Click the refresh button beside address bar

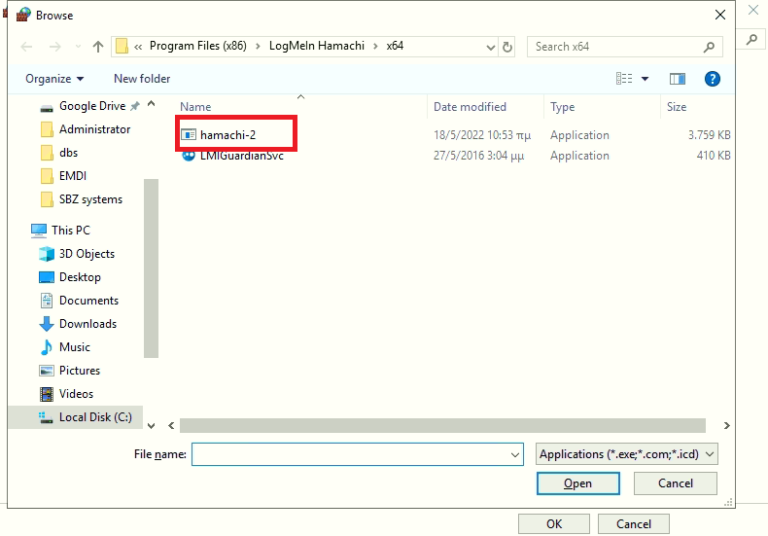click(x=508, y=47)
